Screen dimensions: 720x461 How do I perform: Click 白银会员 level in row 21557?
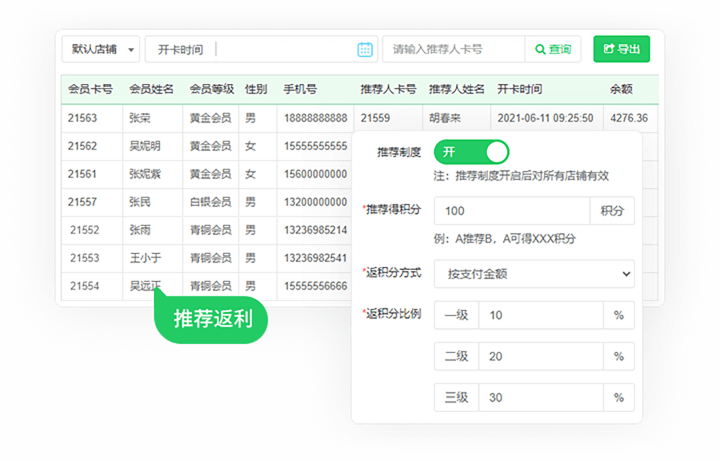[x=210, y=202]
